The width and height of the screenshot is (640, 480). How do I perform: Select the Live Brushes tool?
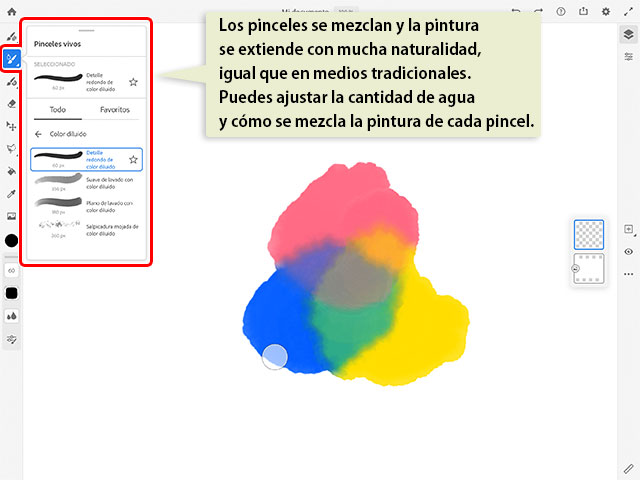[12, 59]
